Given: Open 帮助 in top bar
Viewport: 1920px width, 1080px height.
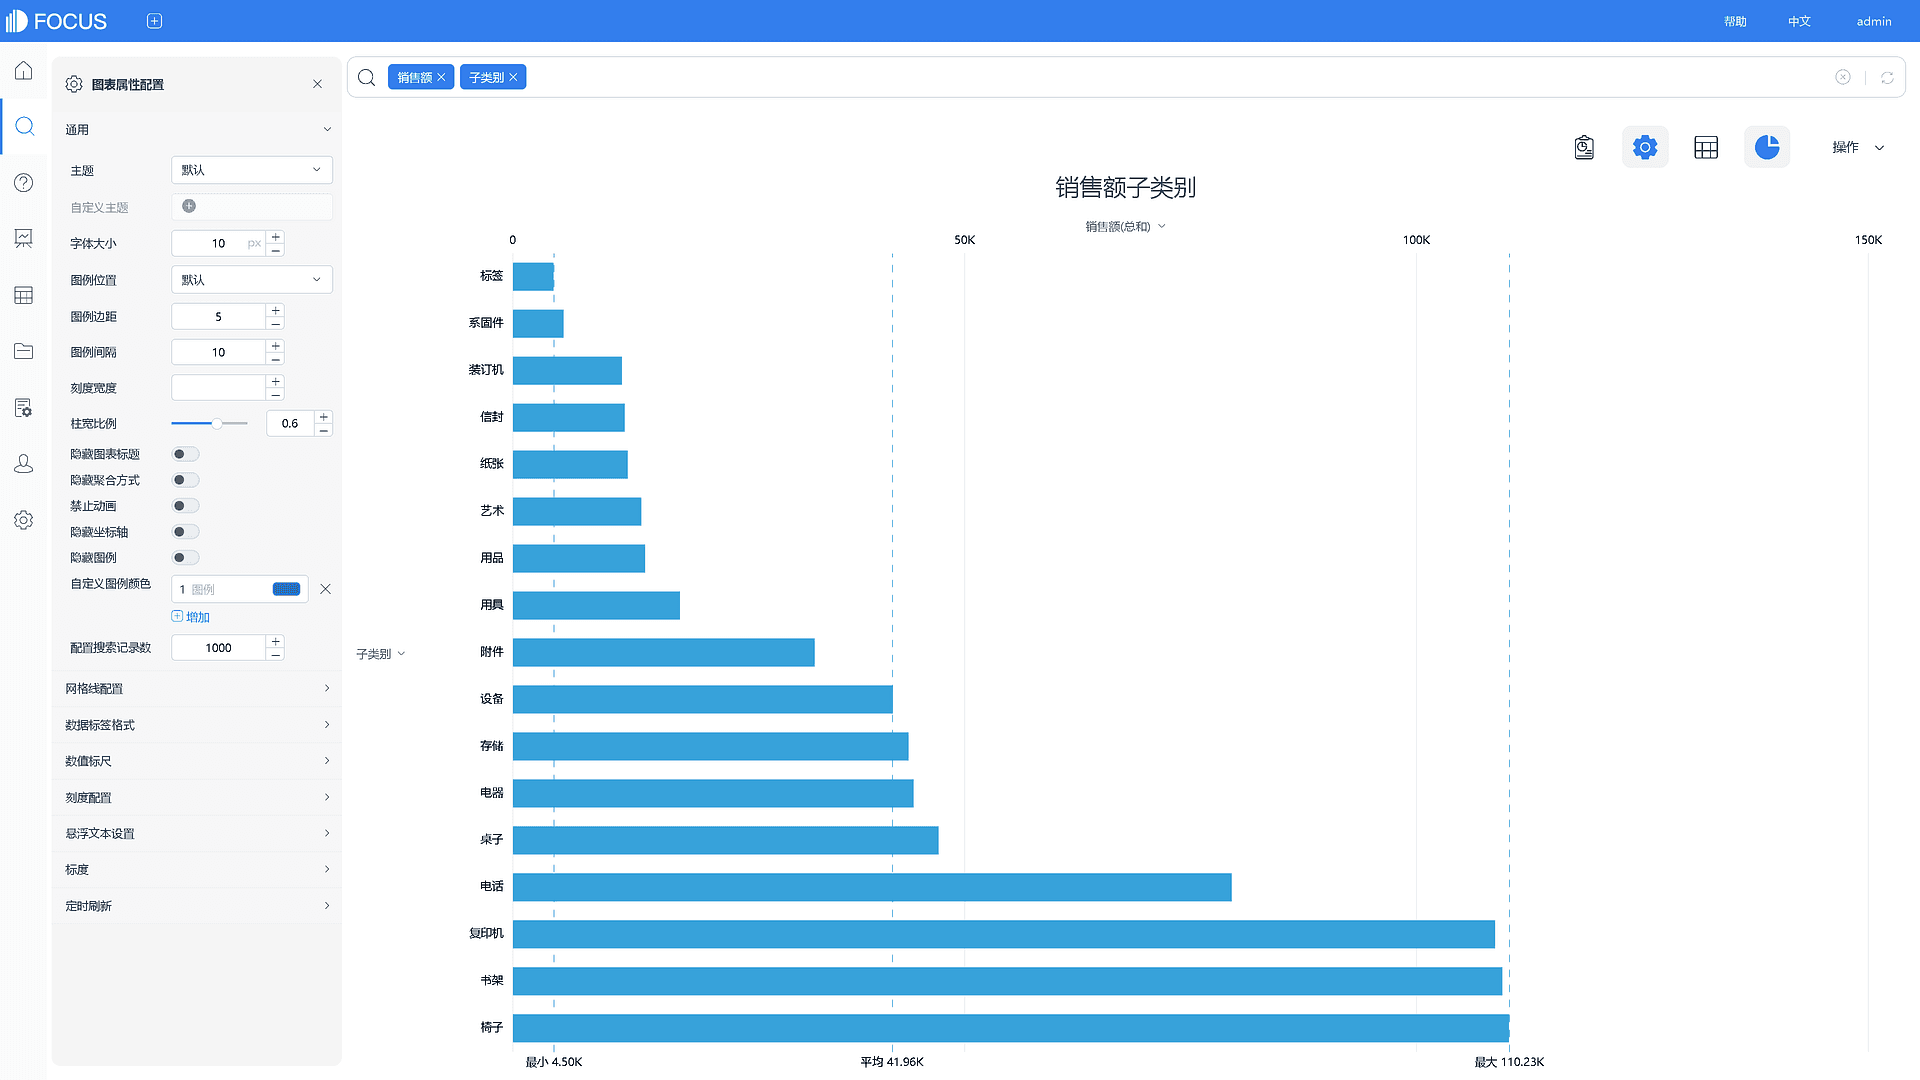Looking at the screenshot, I should coord(1735,21).
